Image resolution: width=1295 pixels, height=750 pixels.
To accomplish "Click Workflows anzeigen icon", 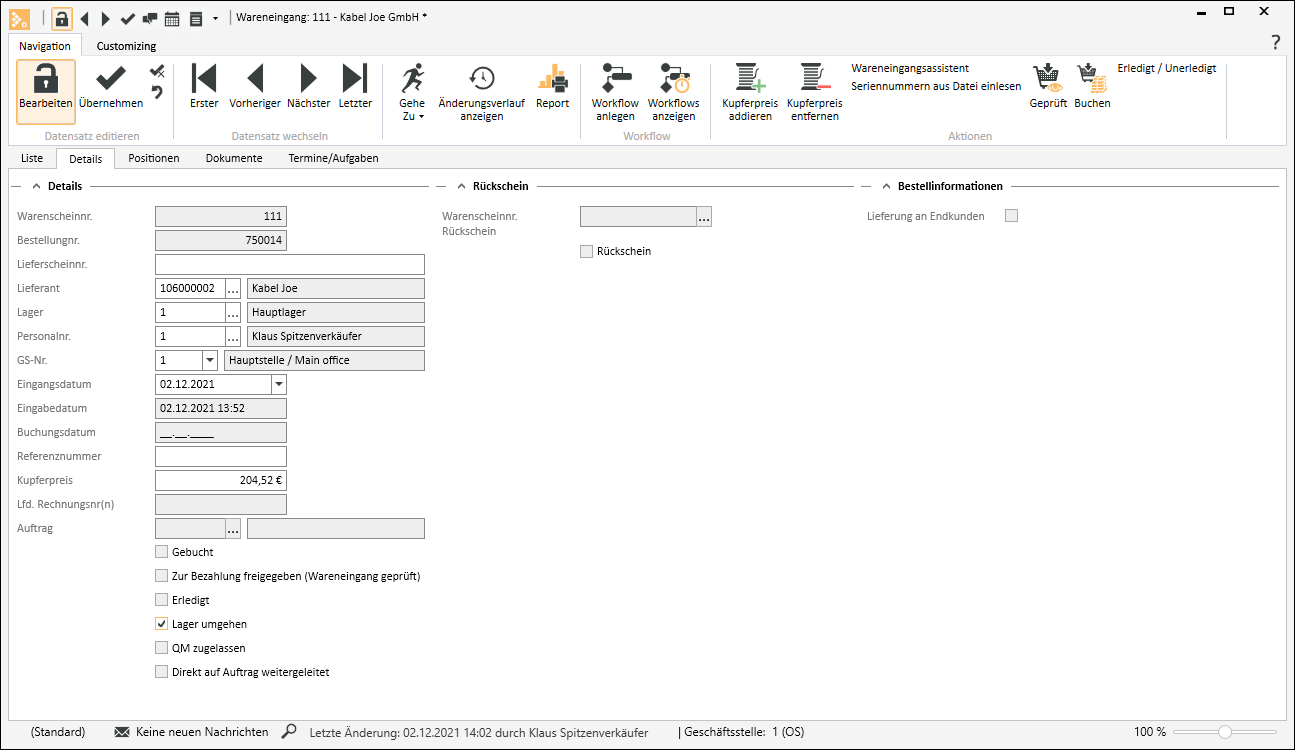I will tap(674, 78).
